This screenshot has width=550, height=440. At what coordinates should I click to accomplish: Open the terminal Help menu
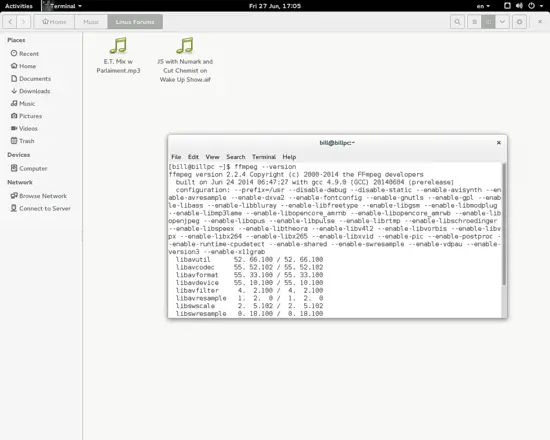289,157
